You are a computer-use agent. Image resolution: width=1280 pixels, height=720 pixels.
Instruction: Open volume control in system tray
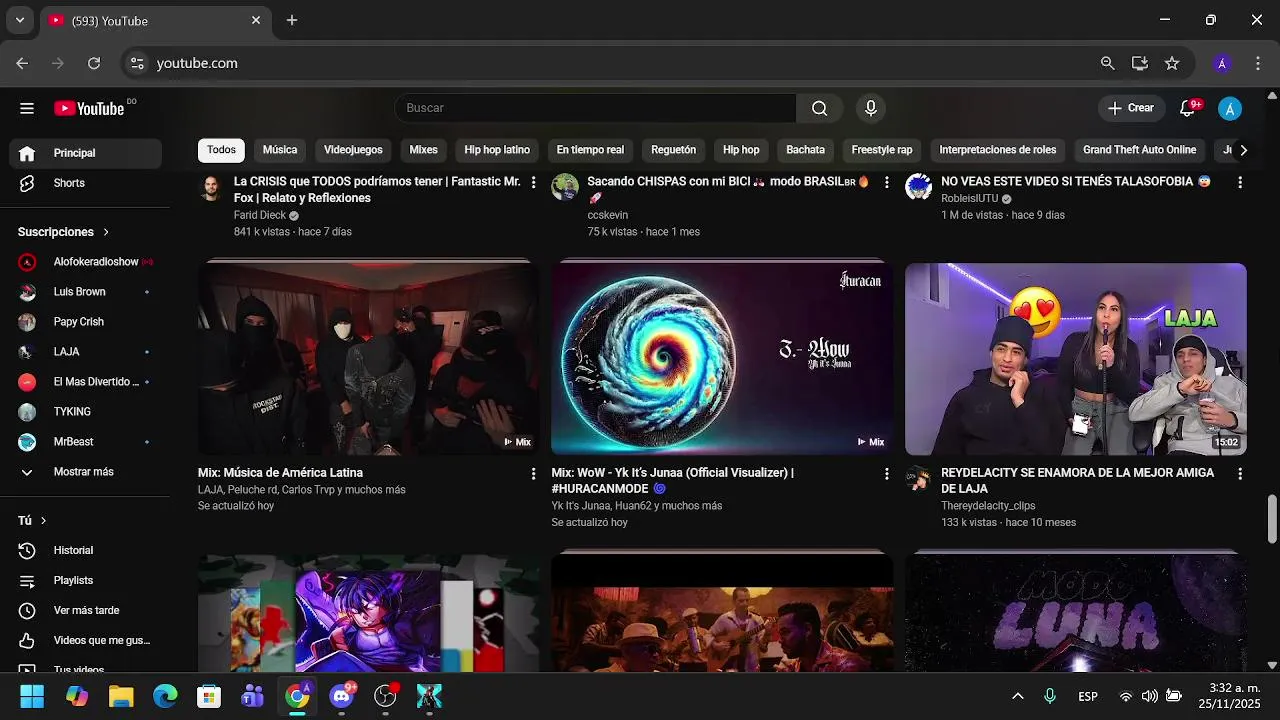click(1150, 696)
